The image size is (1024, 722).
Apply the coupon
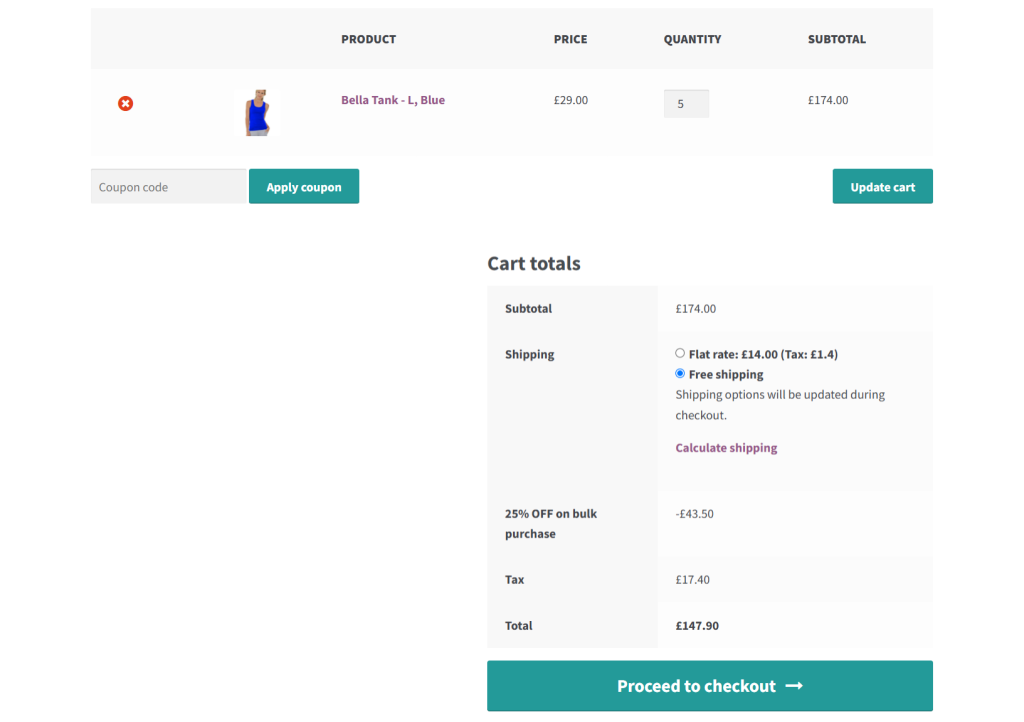304,187
